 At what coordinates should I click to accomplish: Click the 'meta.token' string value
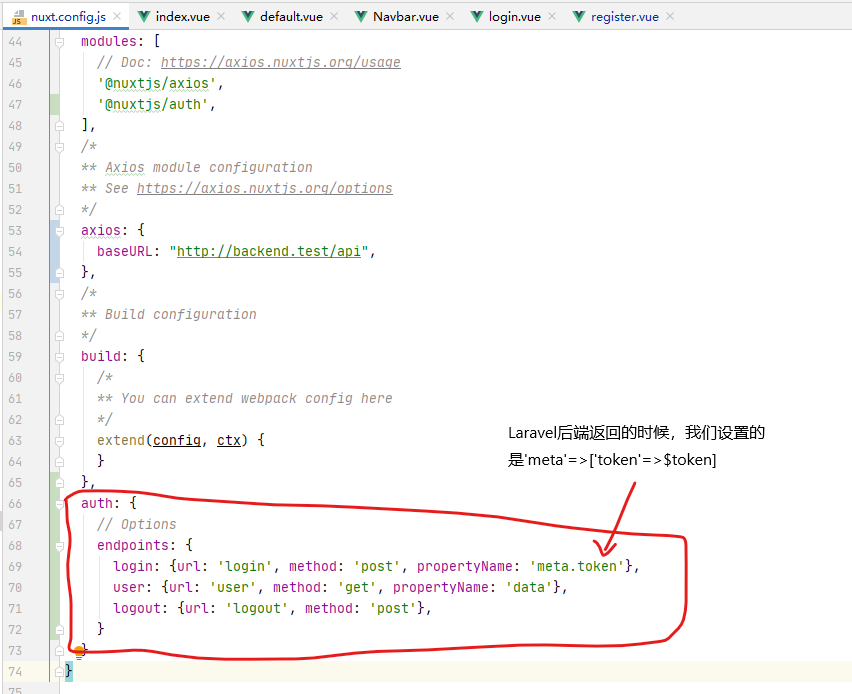[577, 566]
